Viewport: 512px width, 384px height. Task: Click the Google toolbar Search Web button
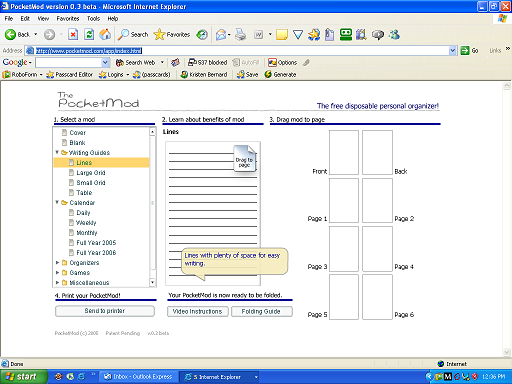point(136,62)
